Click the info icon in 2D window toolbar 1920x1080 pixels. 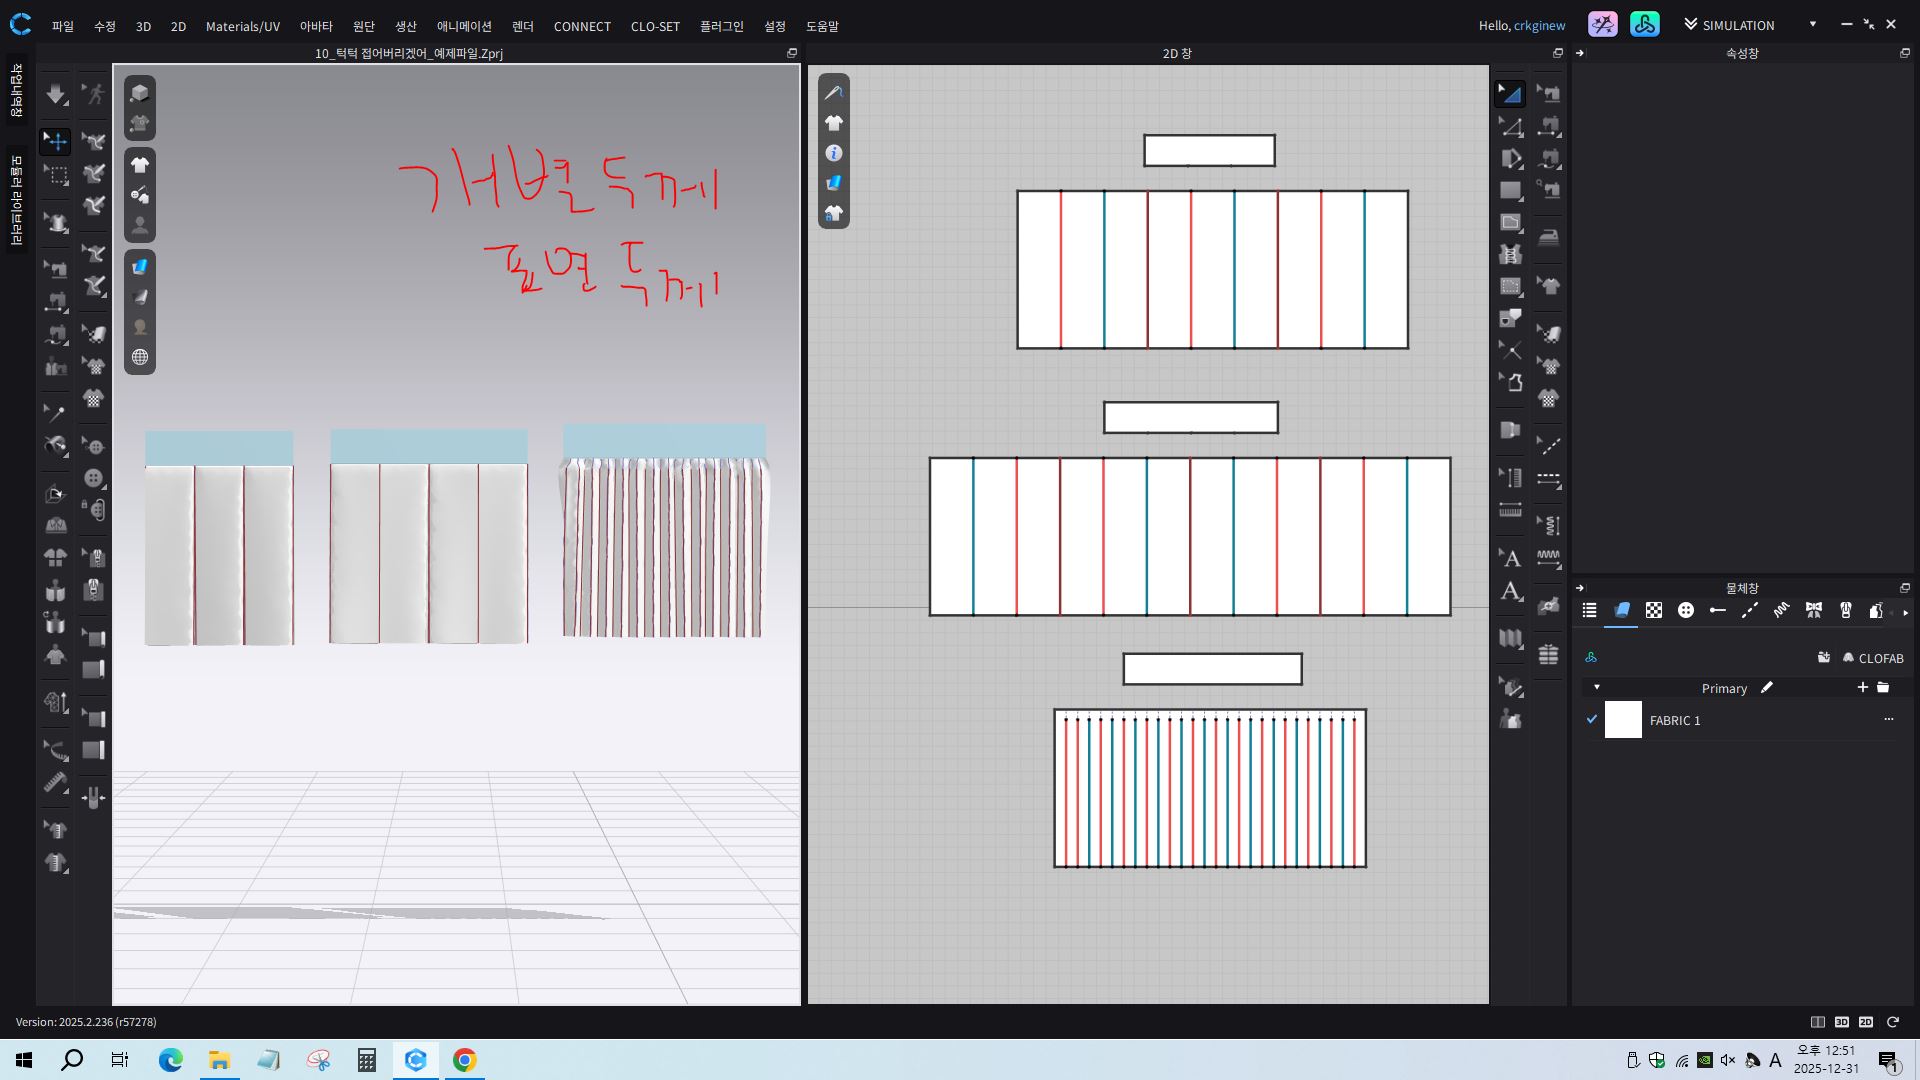click(x=834, y=153)
